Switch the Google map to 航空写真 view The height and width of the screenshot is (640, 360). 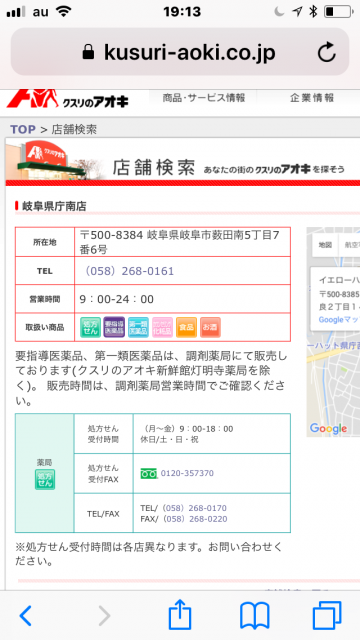tap(350, 245)
